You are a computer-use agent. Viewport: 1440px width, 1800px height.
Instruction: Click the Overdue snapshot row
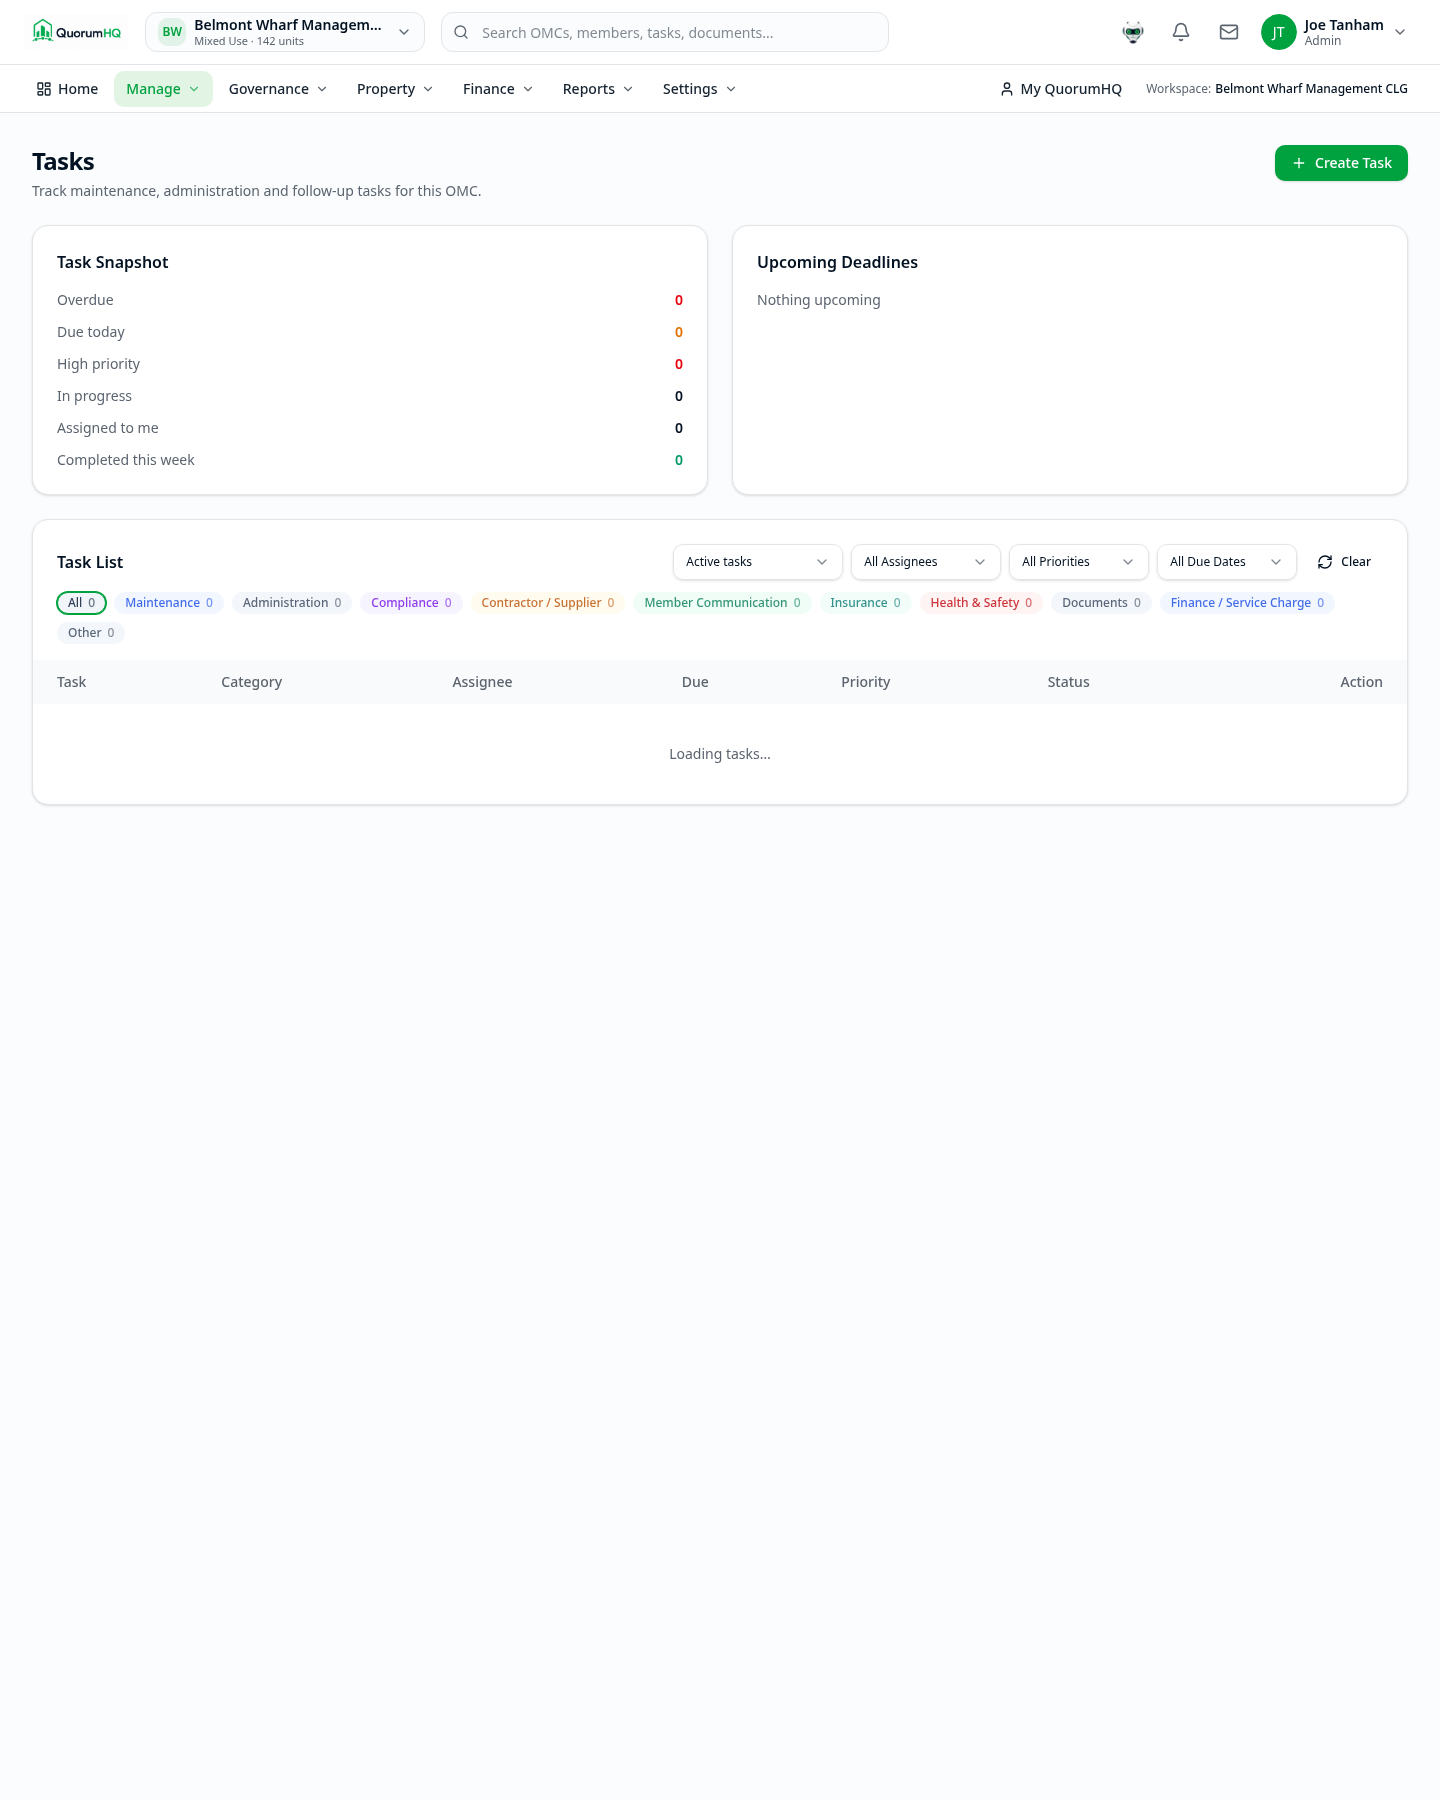[370, 300]
